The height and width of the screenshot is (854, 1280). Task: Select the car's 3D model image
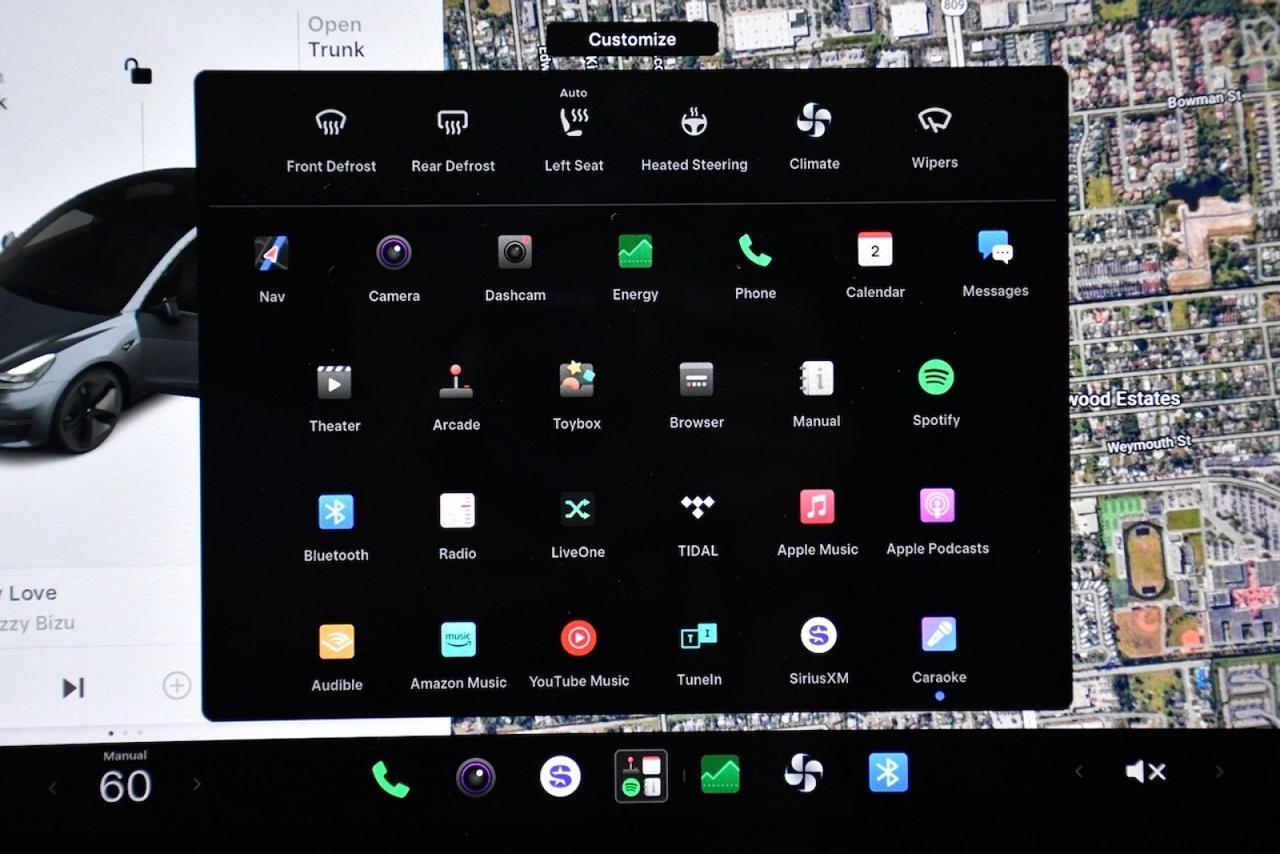[98, 310]
